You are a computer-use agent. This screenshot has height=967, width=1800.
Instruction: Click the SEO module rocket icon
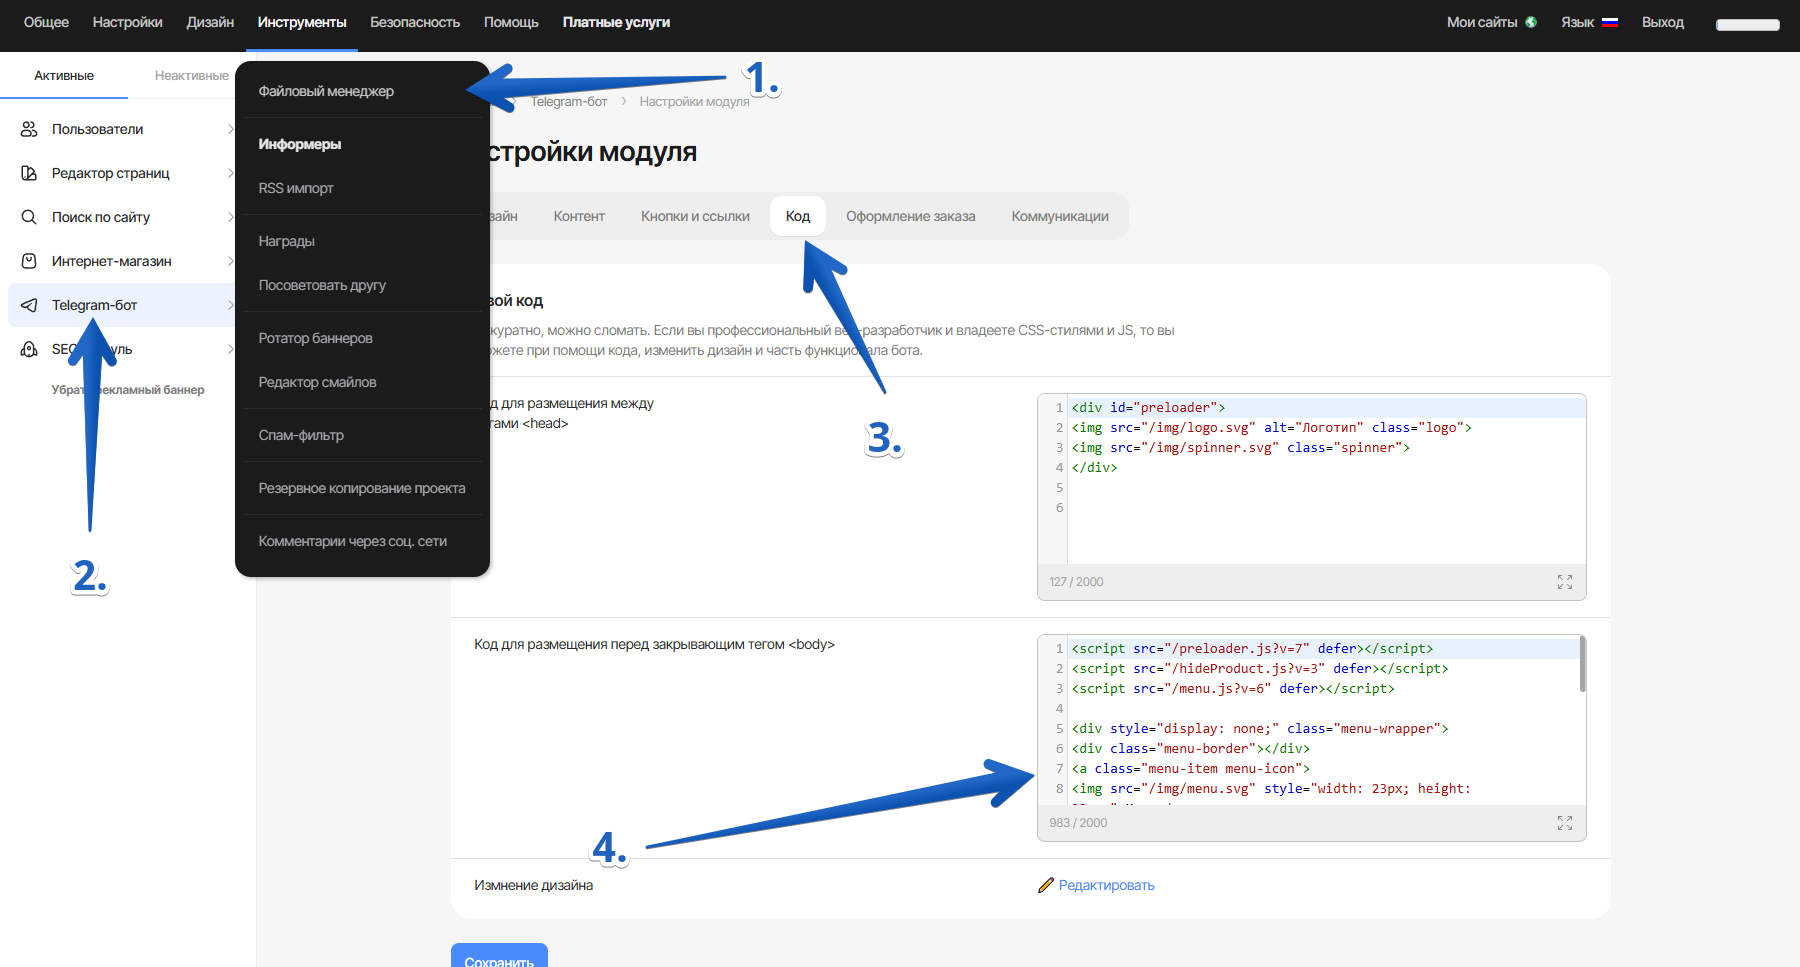pyautogui.click(x=29, y=349)
